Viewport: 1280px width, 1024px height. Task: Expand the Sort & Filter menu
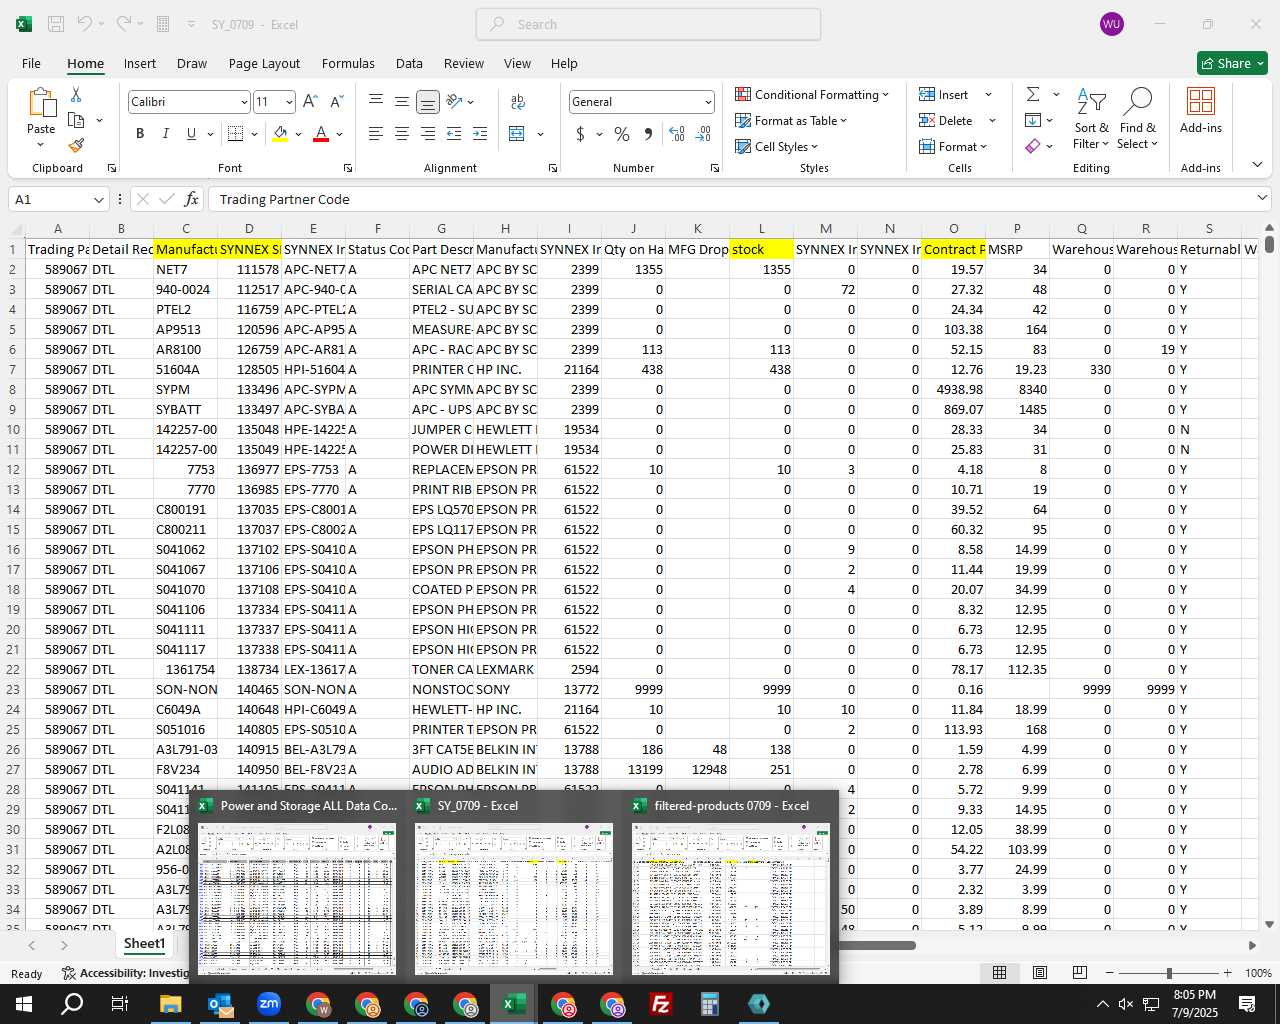[x=1091, y=119]
